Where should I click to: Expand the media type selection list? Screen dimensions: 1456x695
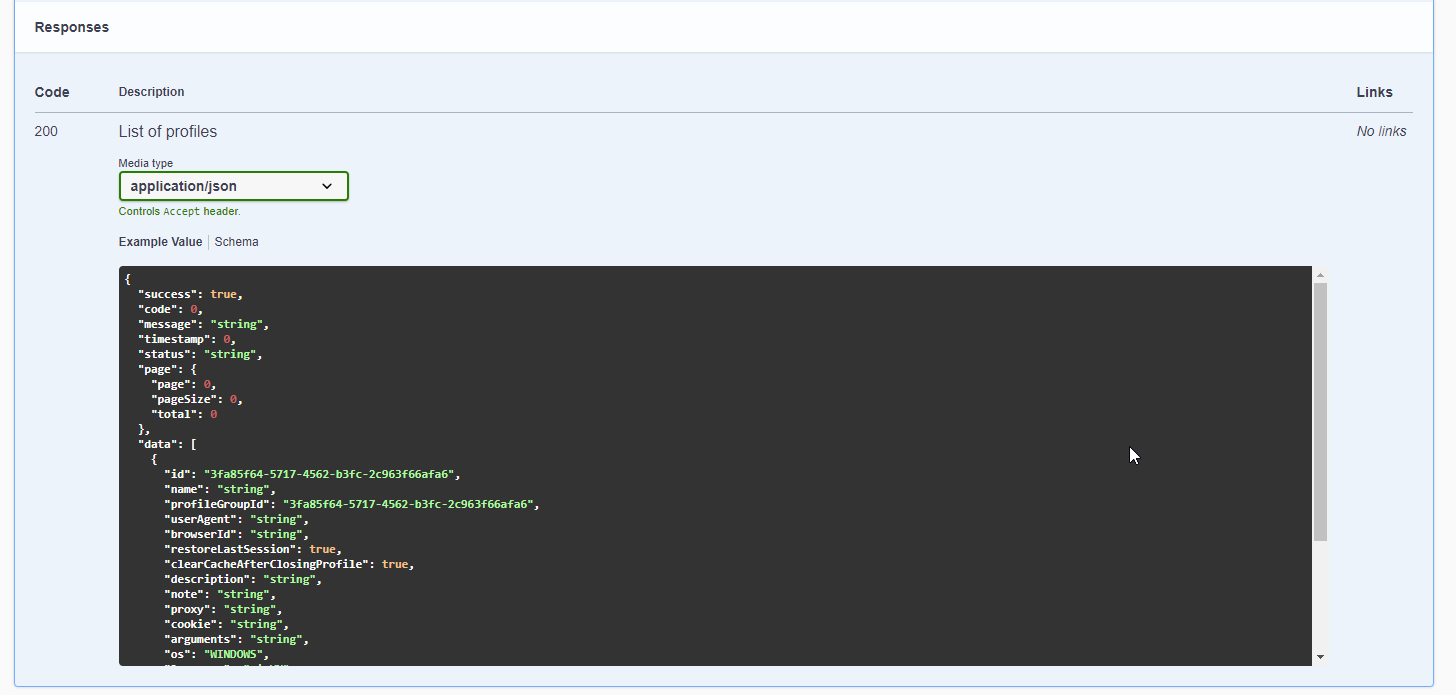[233, 186]
